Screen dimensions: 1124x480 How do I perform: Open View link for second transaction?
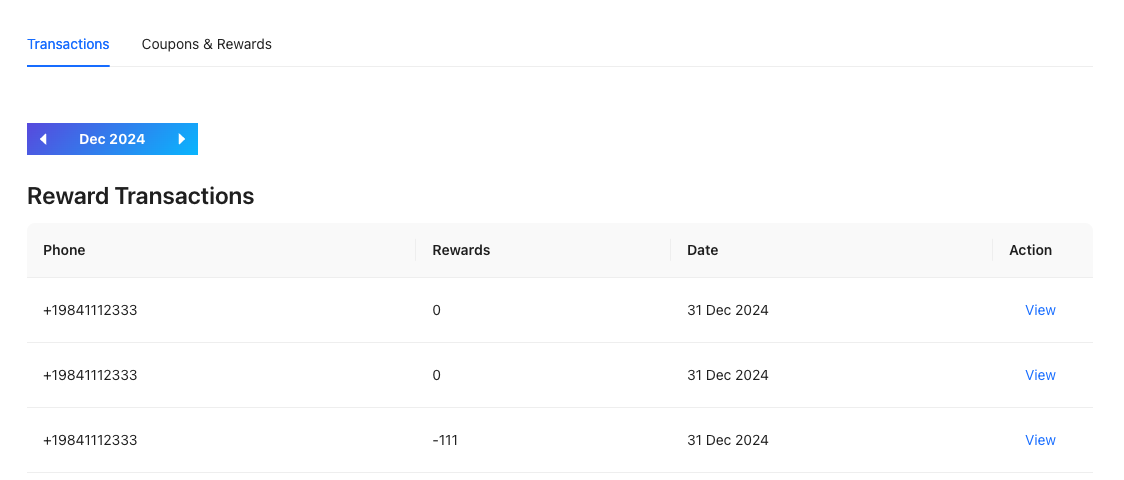point(1040,375)
